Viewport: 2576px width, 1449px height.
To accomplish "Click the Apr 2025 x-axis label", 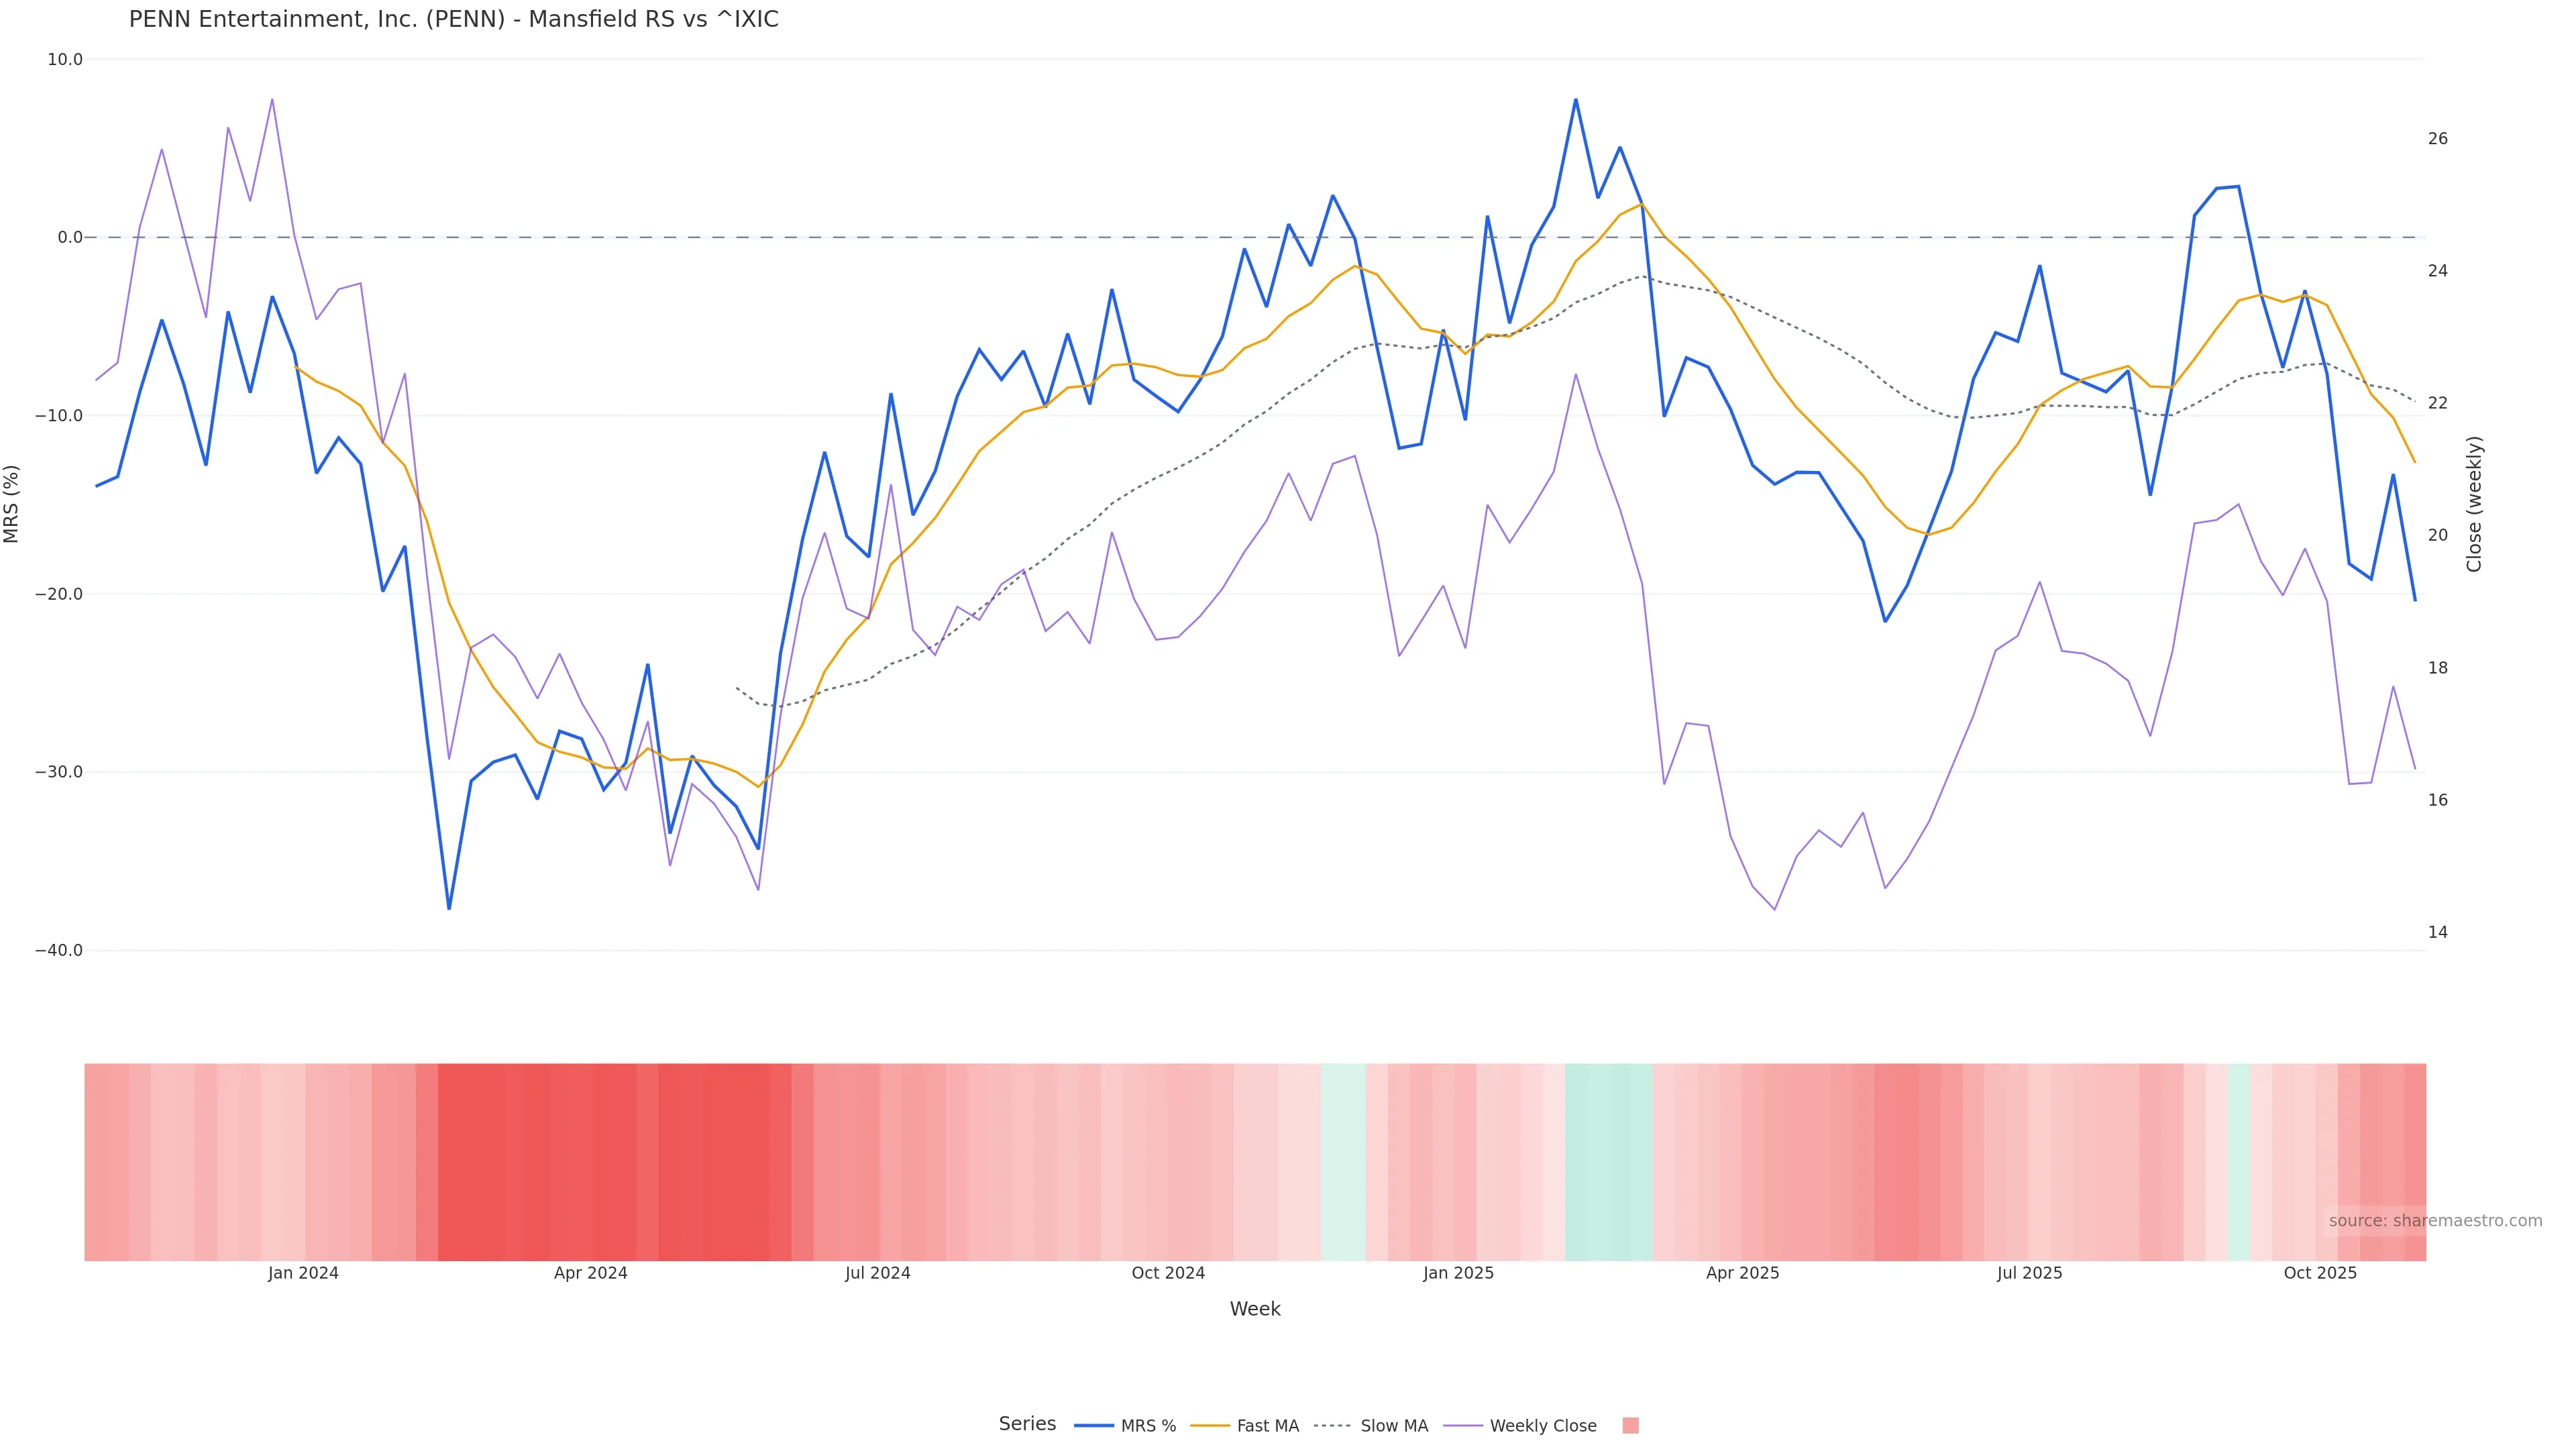I will (1742, 1273).
